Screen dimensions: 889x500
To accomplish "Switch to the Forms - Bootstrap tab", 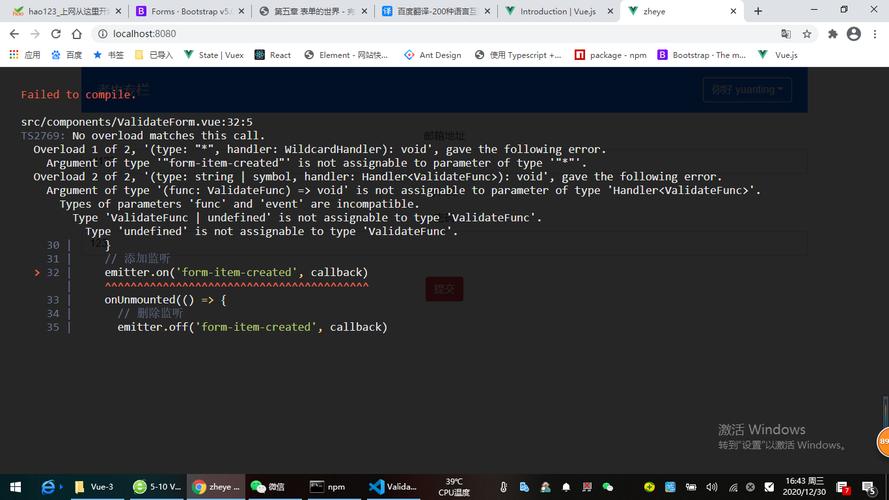I will 185,11.
